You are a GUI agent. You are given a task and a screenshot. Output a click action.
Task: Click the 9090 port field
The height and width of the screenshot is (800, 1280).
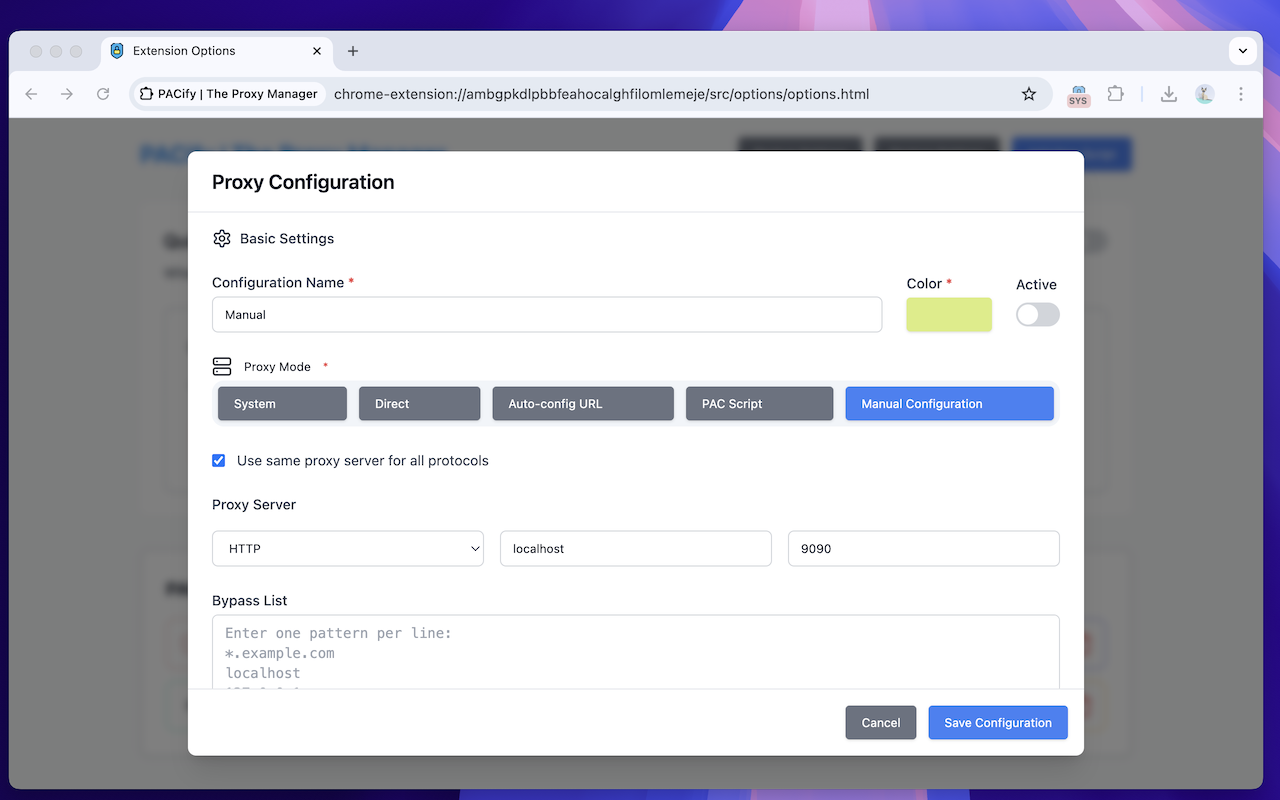pos(924,549)
